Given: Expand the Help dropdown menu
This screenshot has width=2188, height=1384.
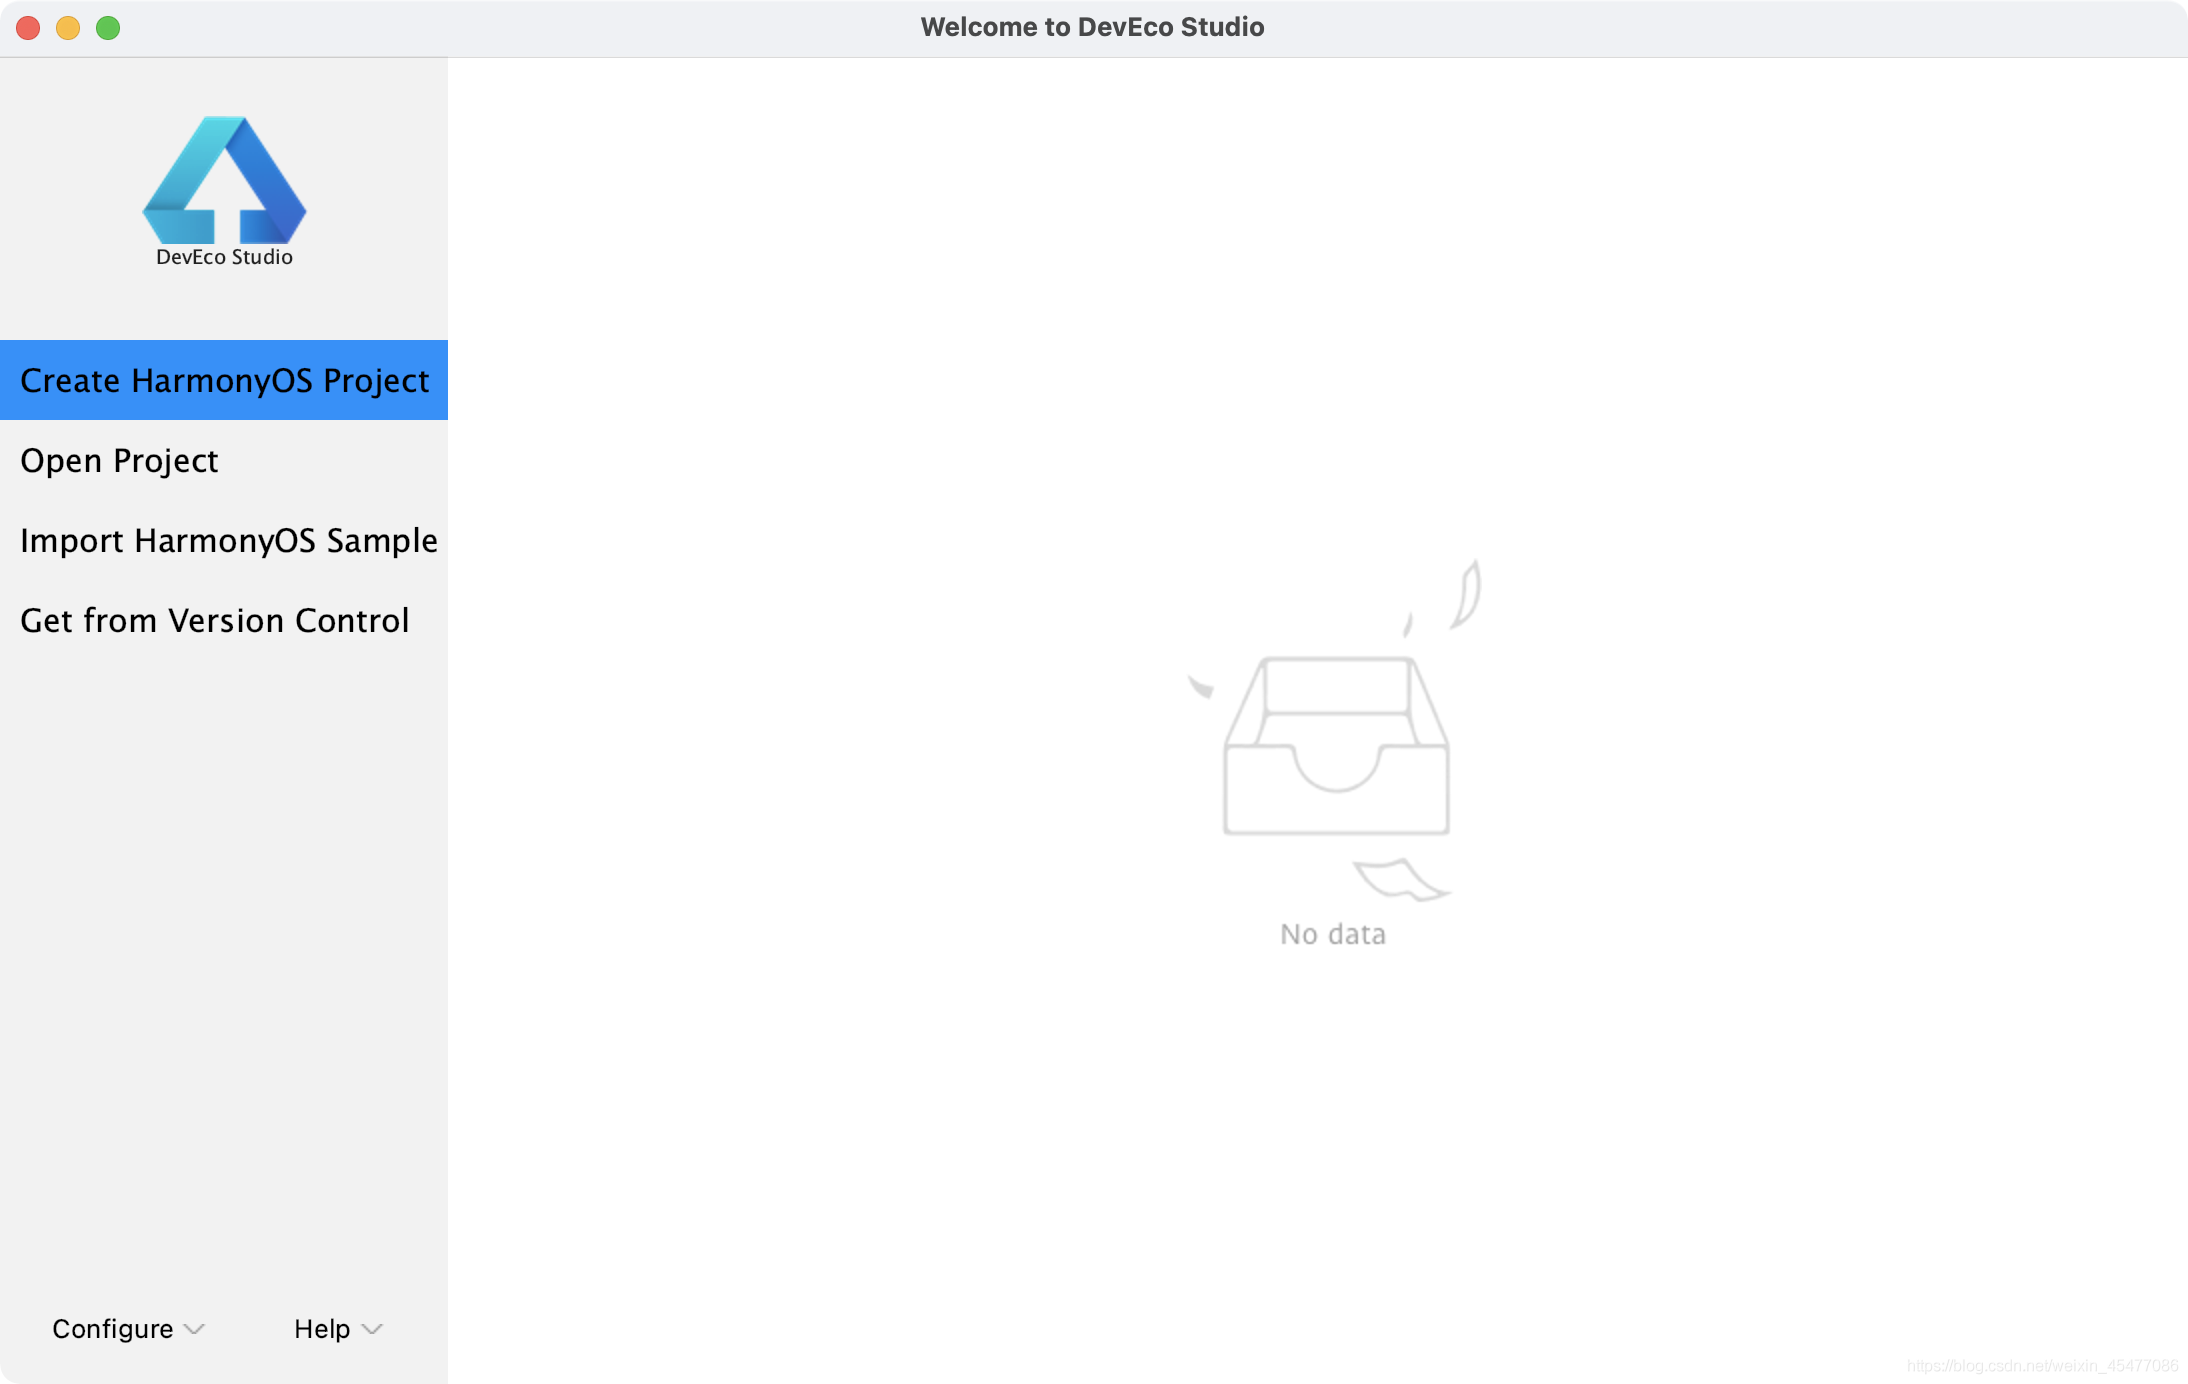Looking at the screenshot, I should (335, 1328).
